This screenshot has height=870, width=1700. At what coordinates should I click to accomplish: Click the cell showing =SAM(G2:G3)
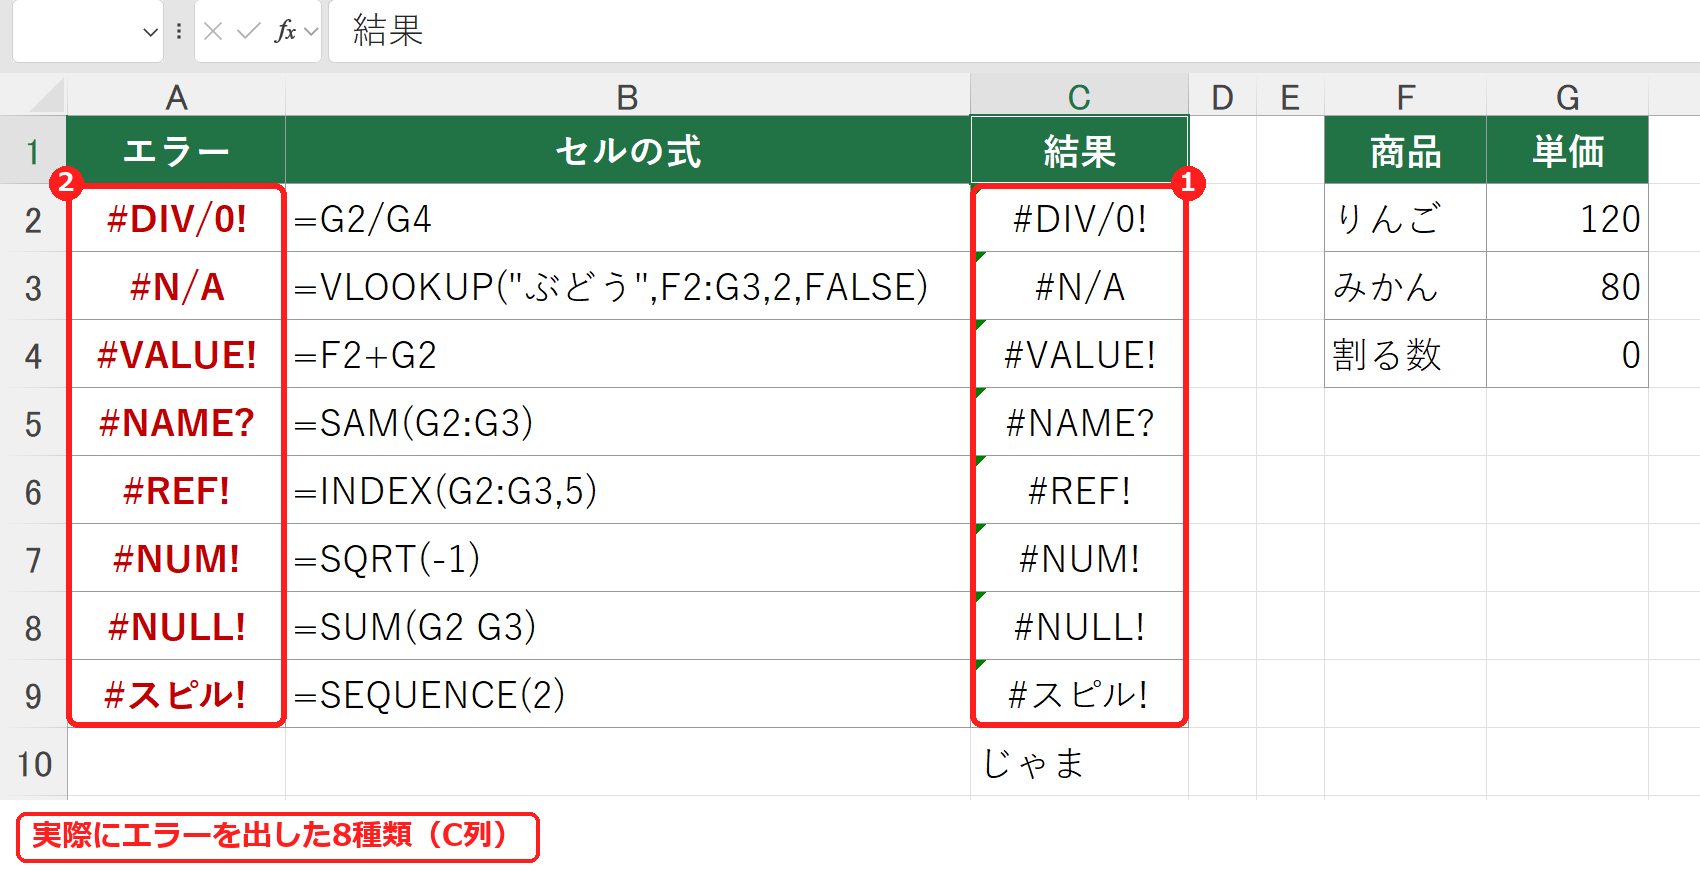click(x=628, y=423)
